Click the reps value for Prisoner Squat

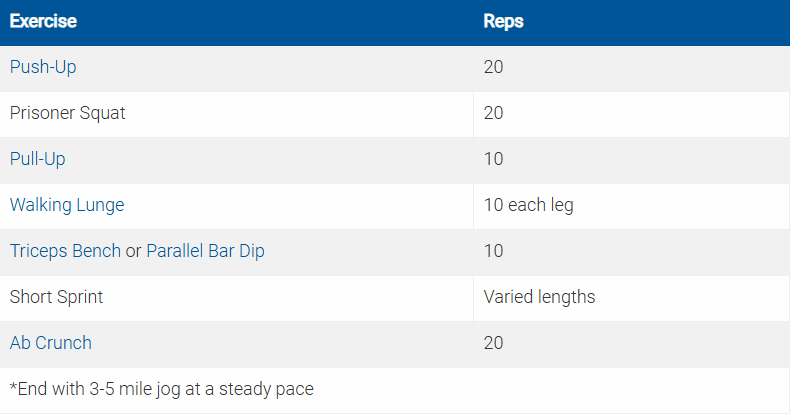tap(493, 113)
